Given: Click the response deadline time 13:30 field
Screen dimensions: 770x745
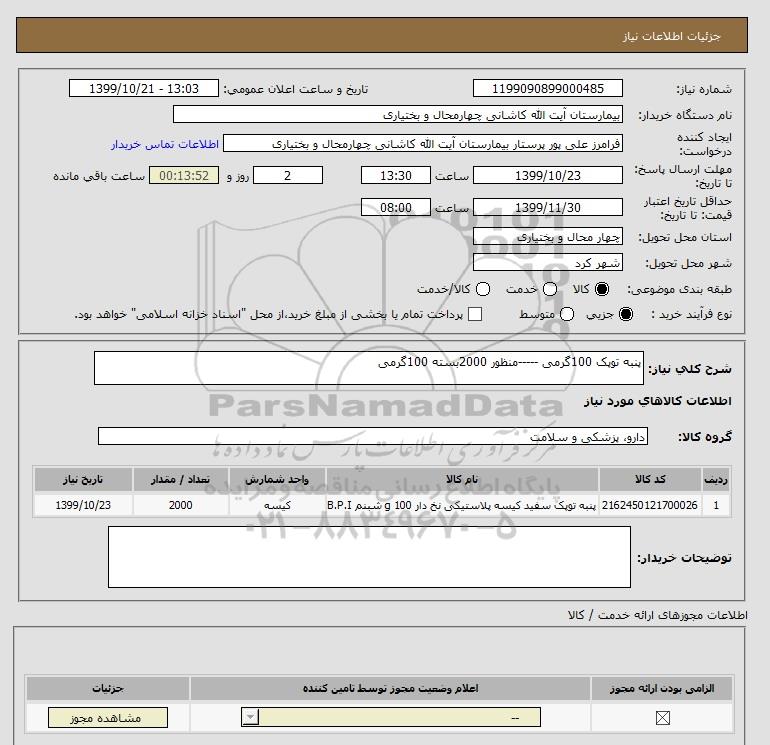Looking at the screenshot, I should [395, 175].
